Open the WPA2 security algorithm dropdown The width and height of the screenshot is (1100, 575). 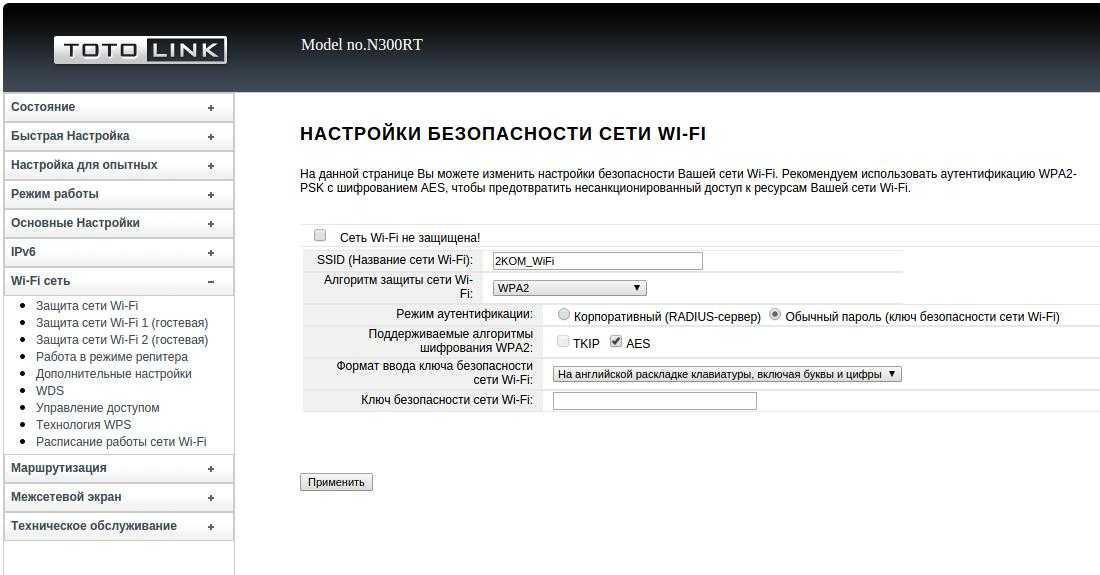tap(569, 288)
